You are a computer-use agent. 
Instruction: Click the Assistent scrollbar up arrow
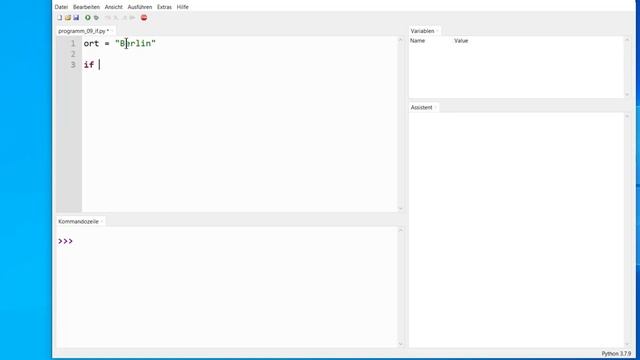pos(627,116)
